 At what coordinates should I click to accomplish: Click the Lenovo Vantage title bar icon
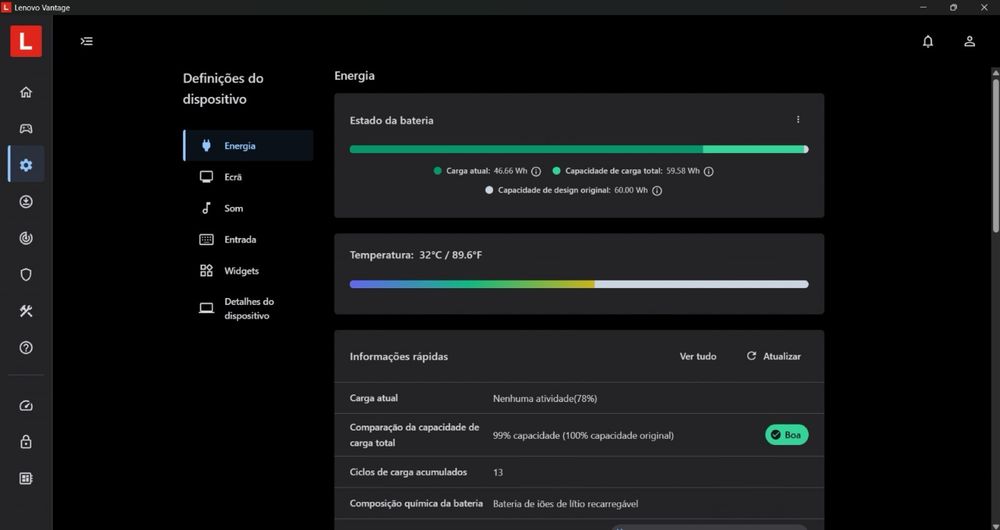[x=6, y=8]
